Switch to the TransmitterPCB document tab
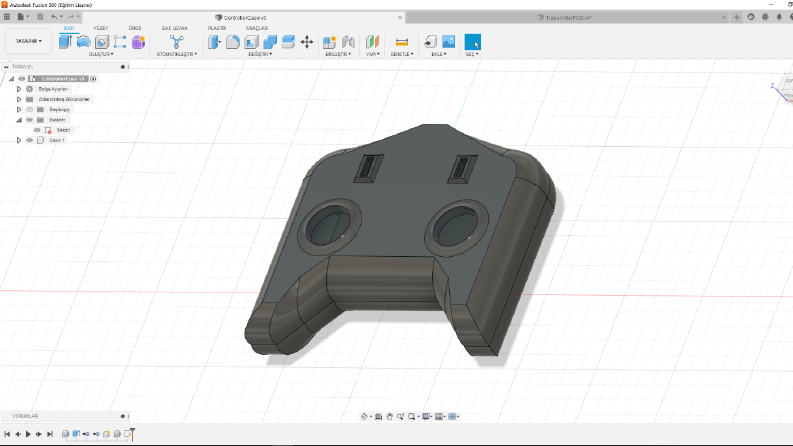793x446 pixels. tap(564, 17)
